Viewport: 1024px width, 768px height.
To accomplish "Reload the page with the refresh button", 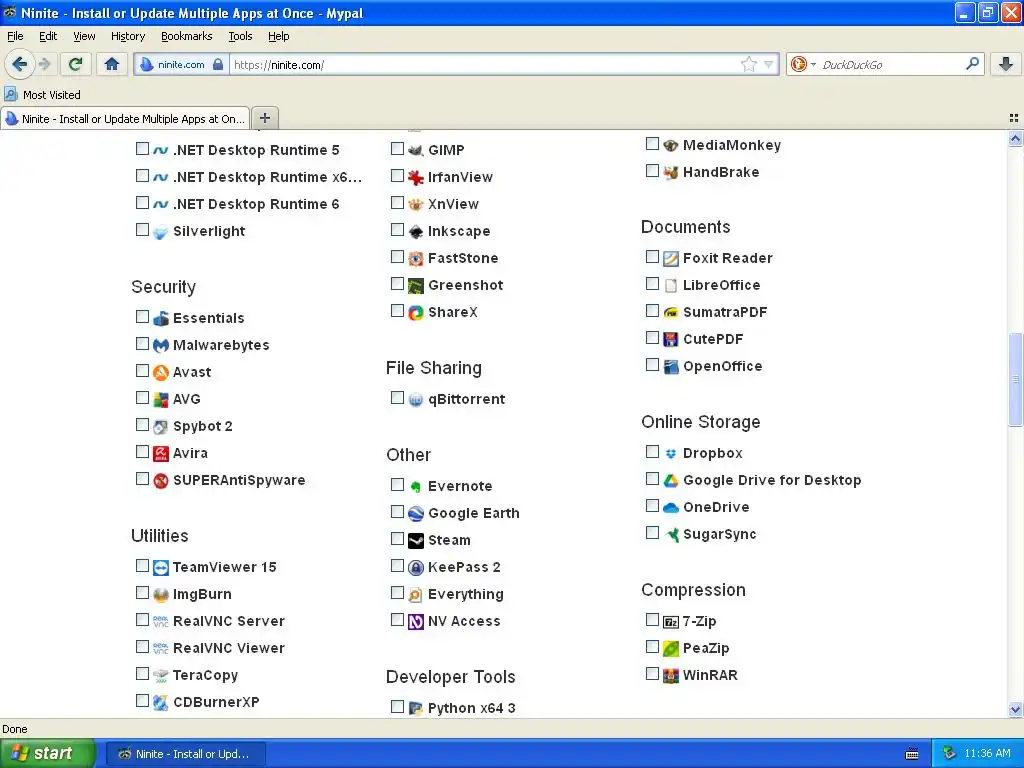I will click(75, 64).
